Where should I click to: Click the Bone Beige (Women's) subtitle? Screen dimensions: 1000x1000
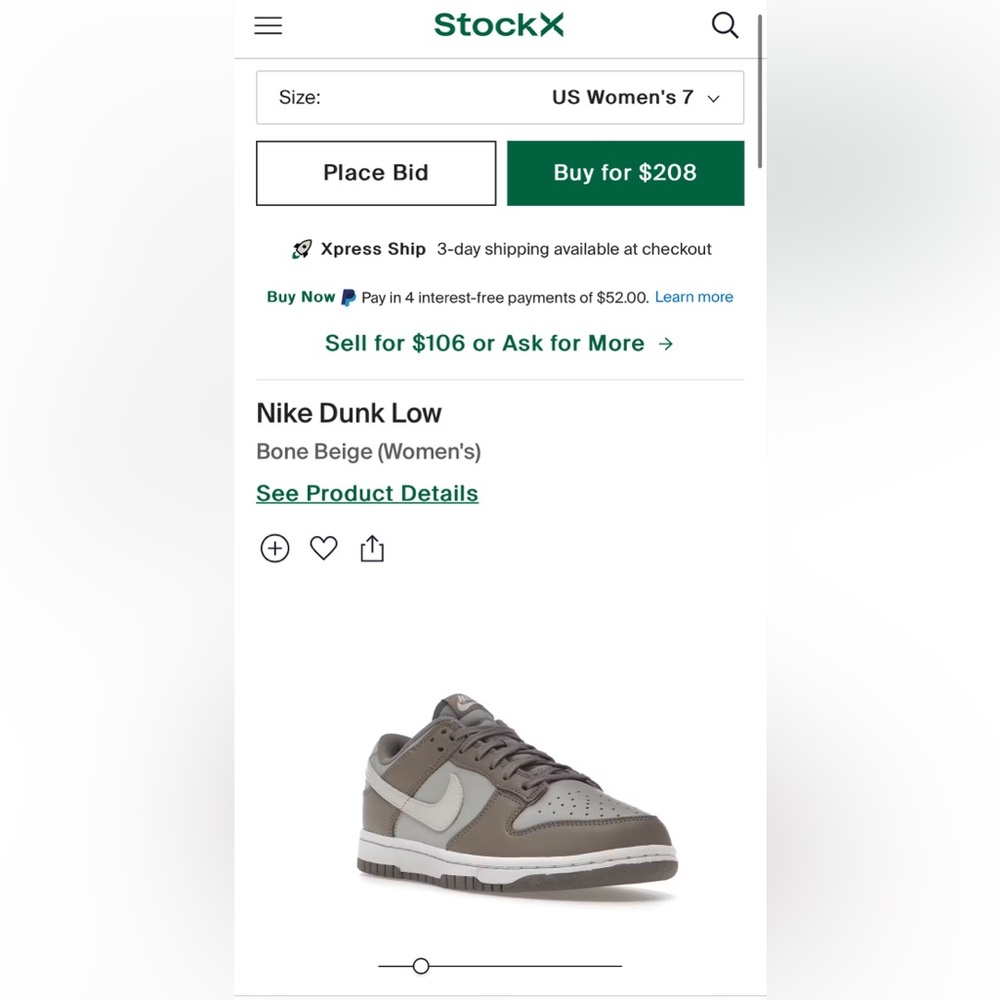click(369, 451)
